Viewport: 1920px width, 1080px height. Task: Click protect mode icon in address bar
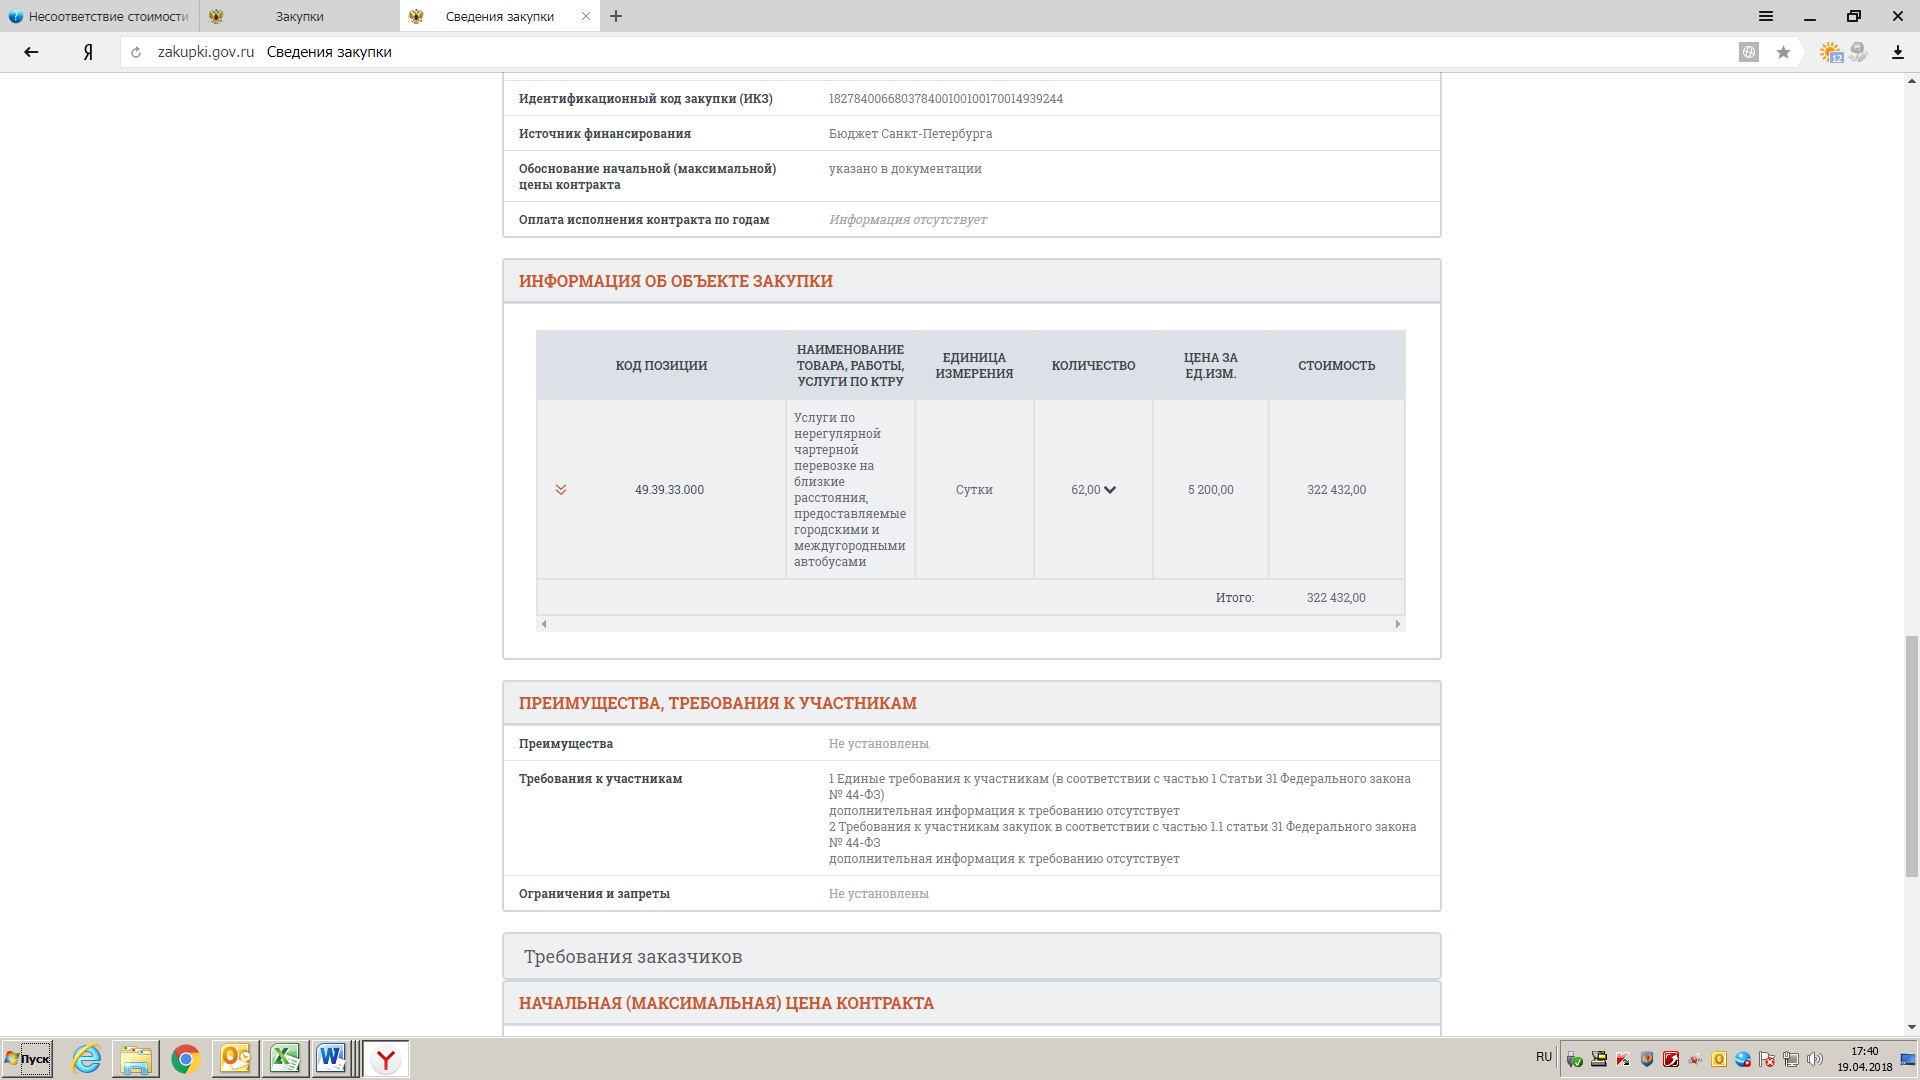1748,52
